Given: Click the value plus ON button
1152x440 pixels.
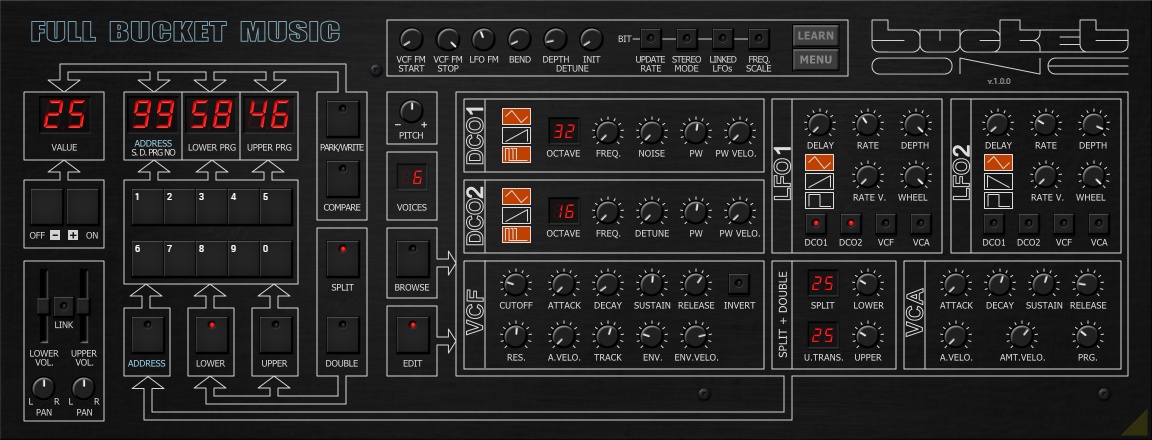Looking at the screenshot, I should pyautogui.click(x=82, y=207).
